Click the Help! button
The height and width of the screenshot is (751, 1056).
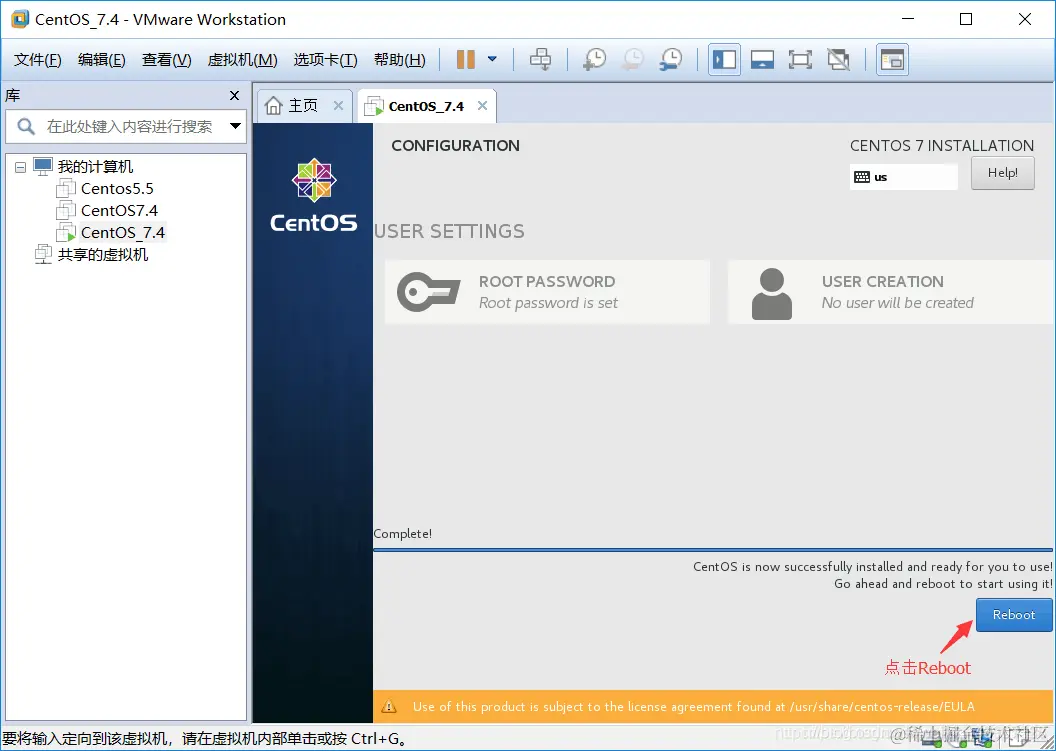1002,173
